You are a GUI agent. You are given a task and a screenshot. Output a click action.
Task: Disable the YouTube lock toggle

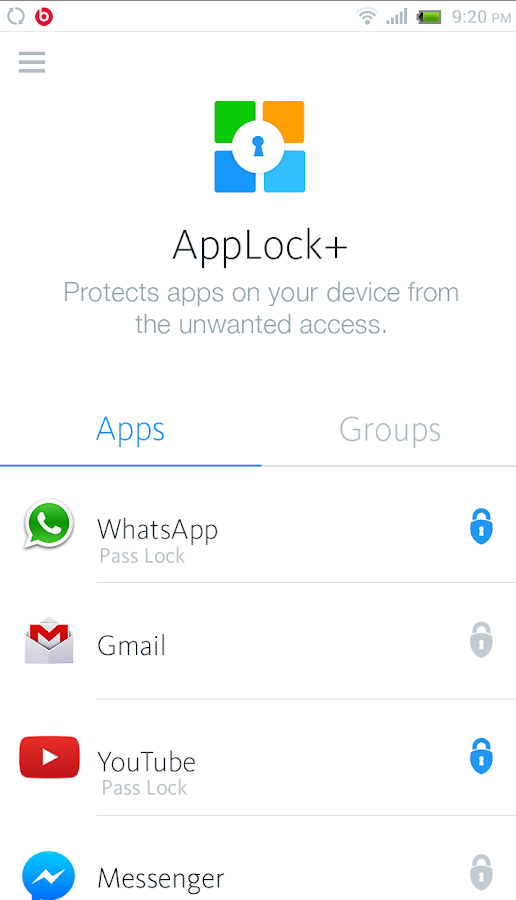point(481,756)
